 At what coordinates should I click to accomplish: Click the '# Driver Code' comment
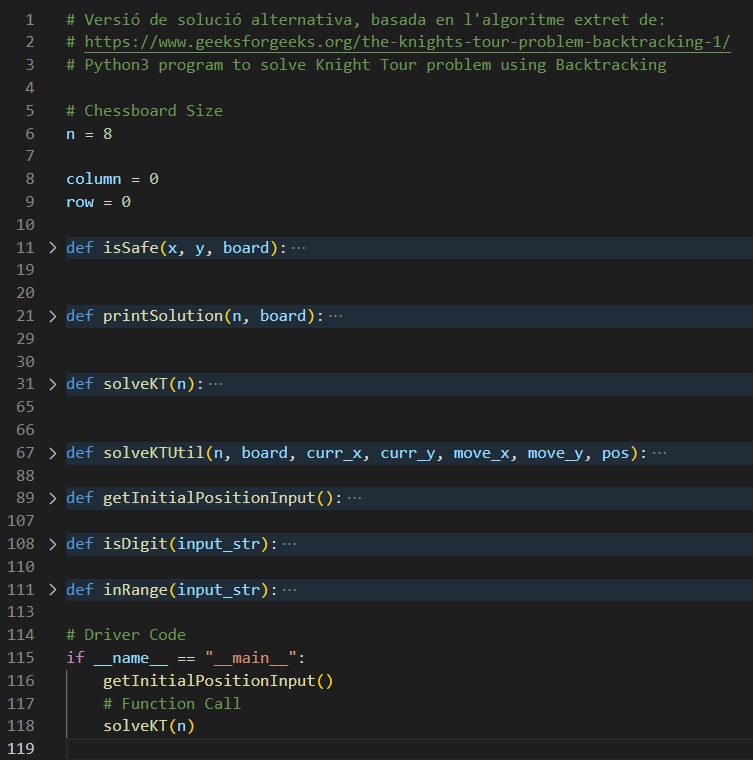(x=126, y=635)
